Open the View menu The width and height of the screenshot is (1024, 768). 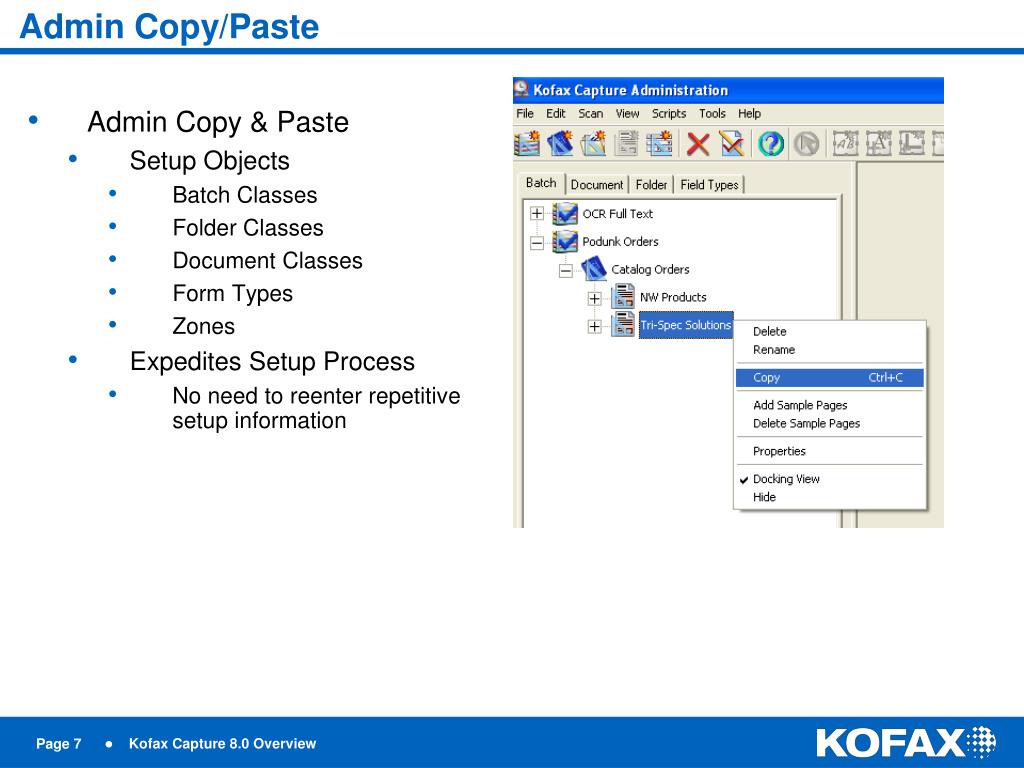[628, 114]
